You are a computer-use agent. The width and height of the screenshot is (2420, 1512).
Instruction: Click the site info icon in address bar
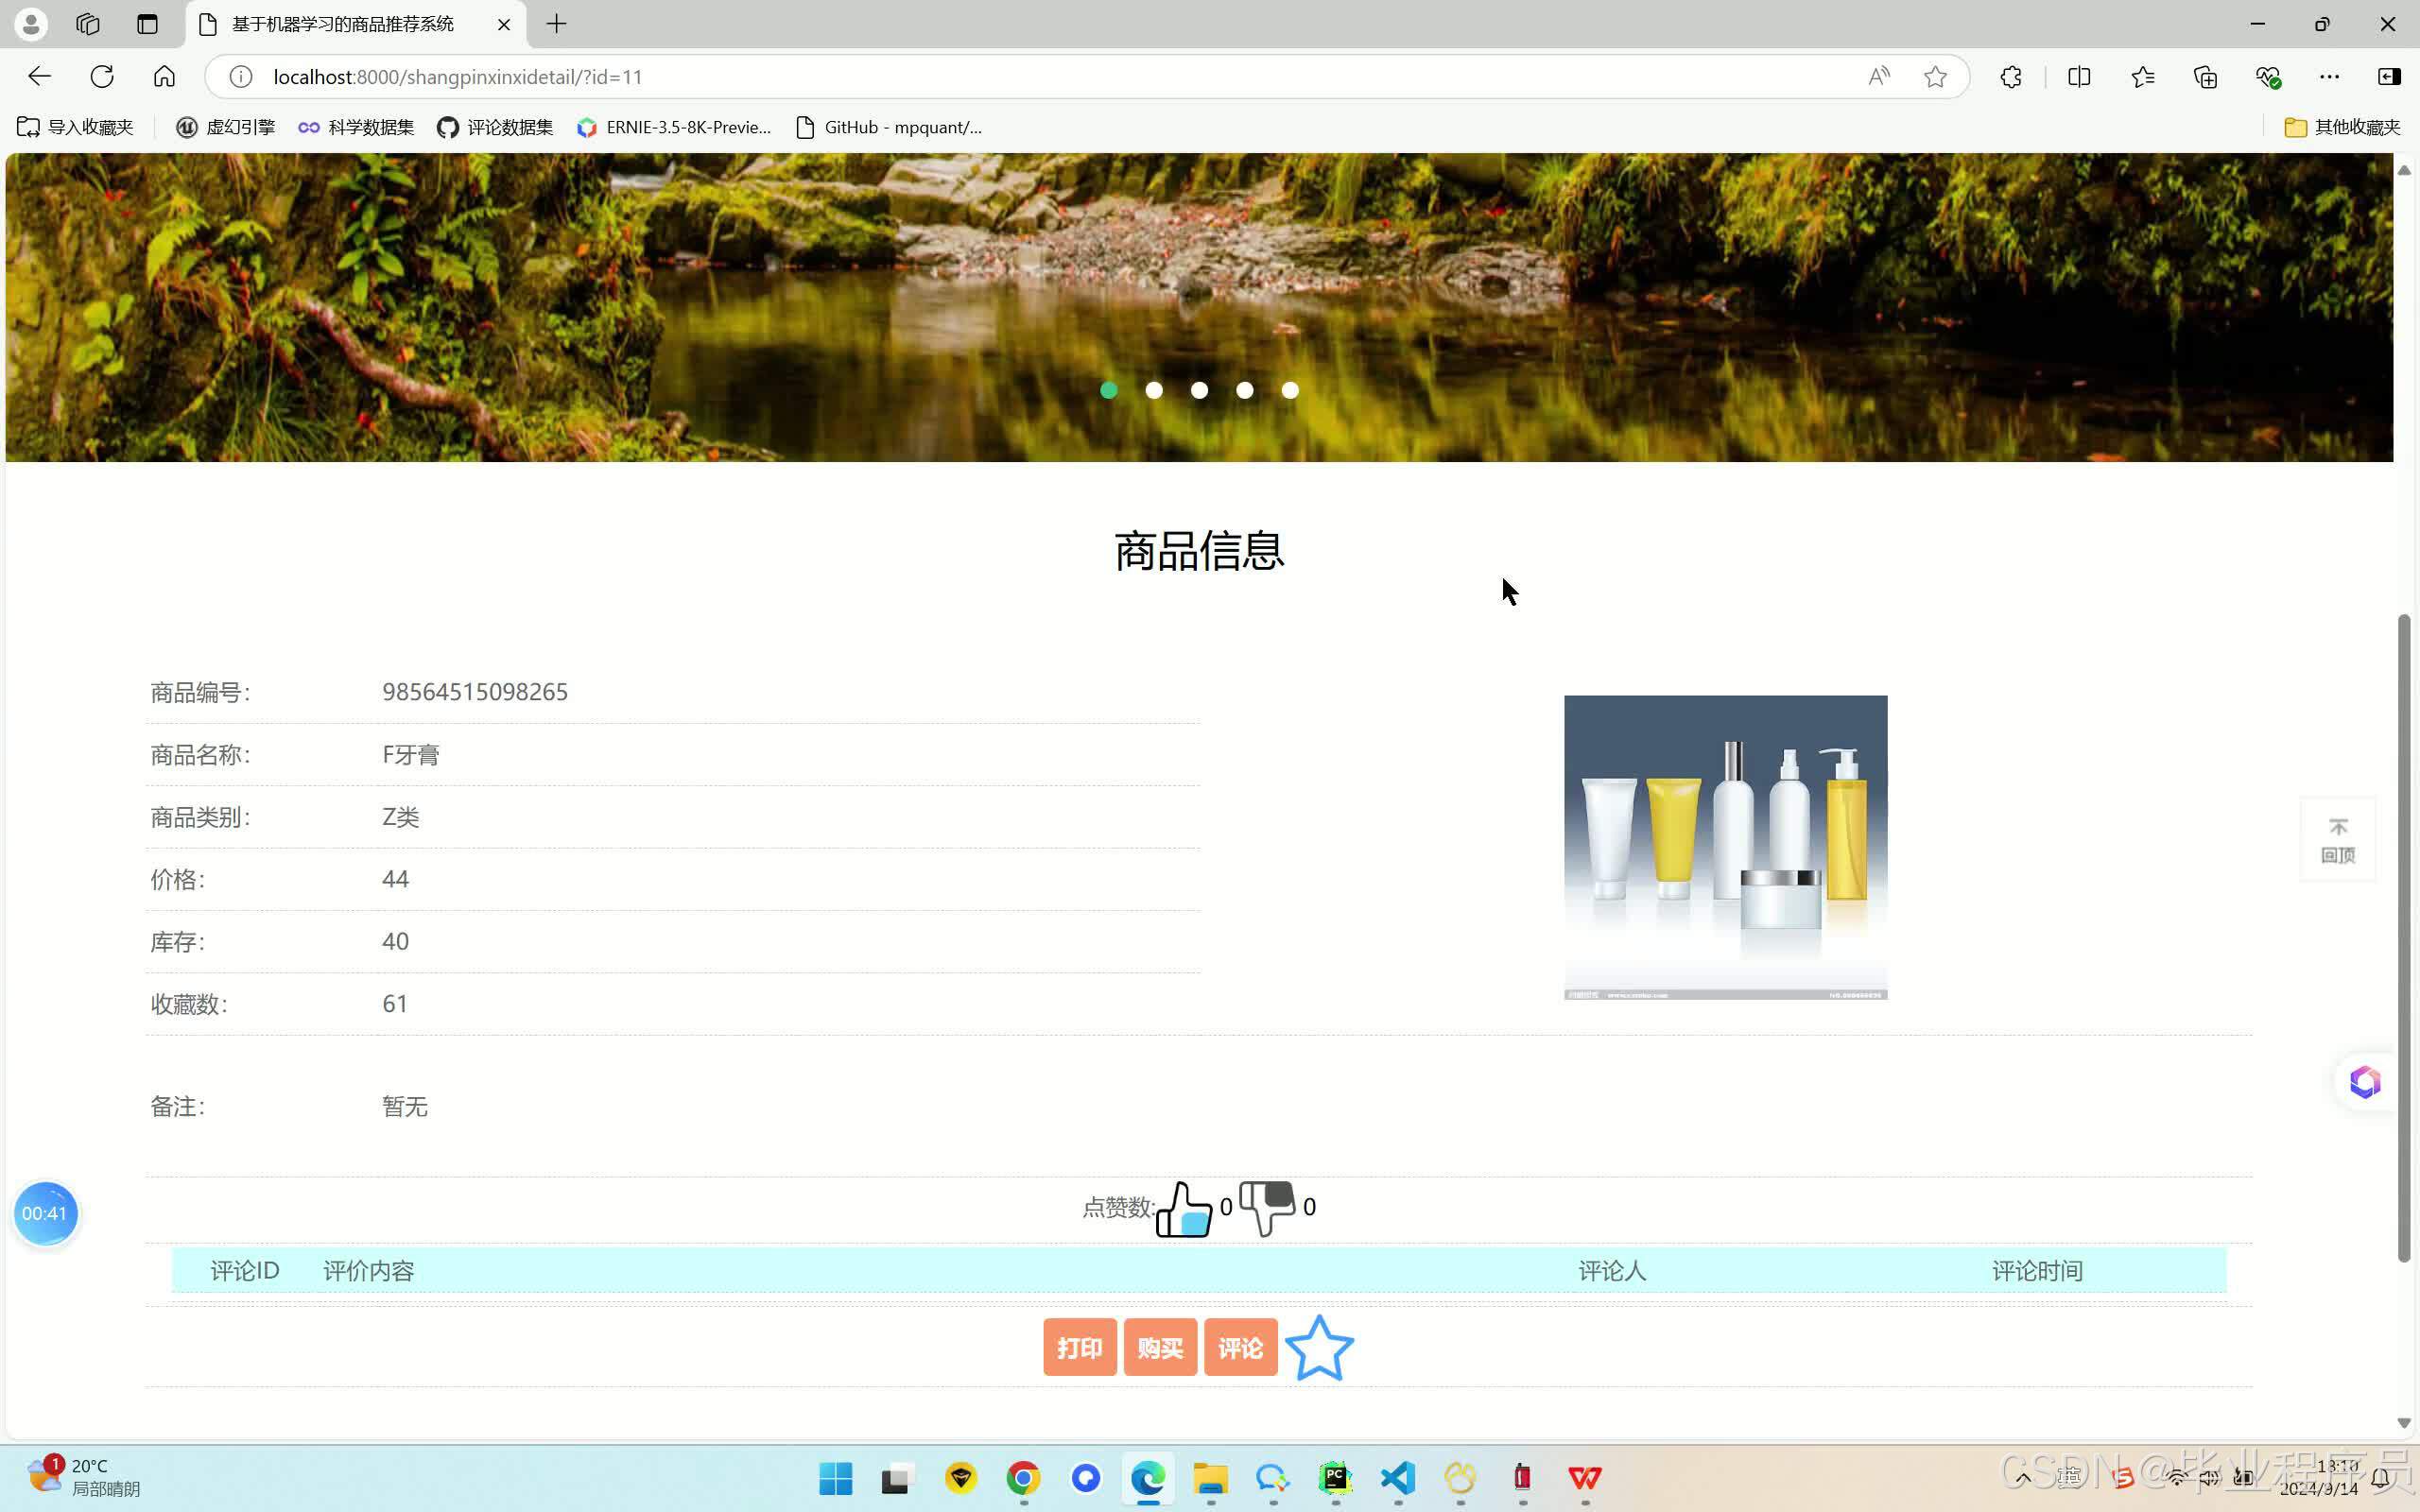pos(240,77)
